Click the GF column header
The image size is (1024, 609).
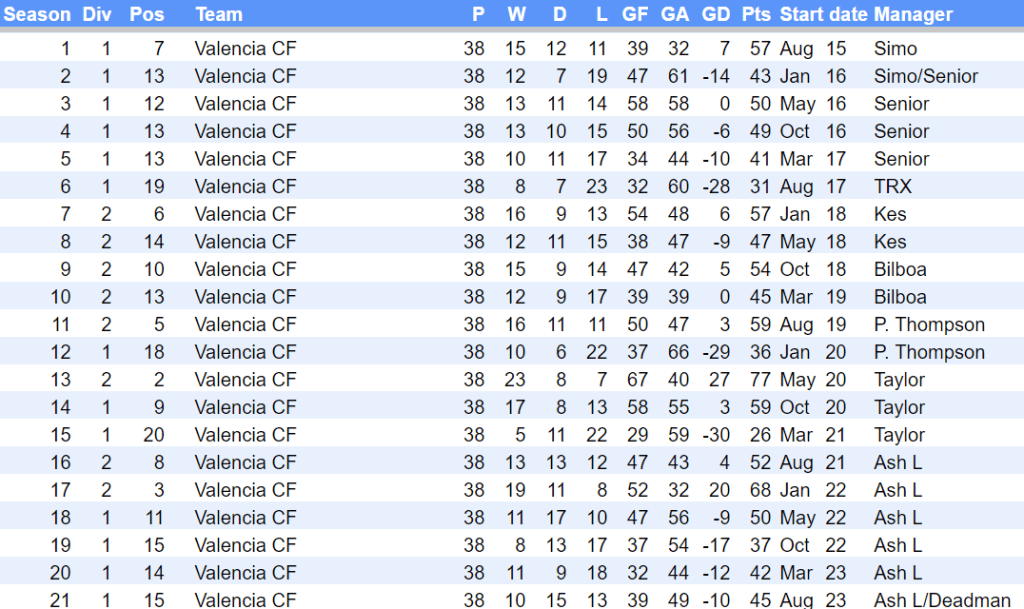click(635, 14)
